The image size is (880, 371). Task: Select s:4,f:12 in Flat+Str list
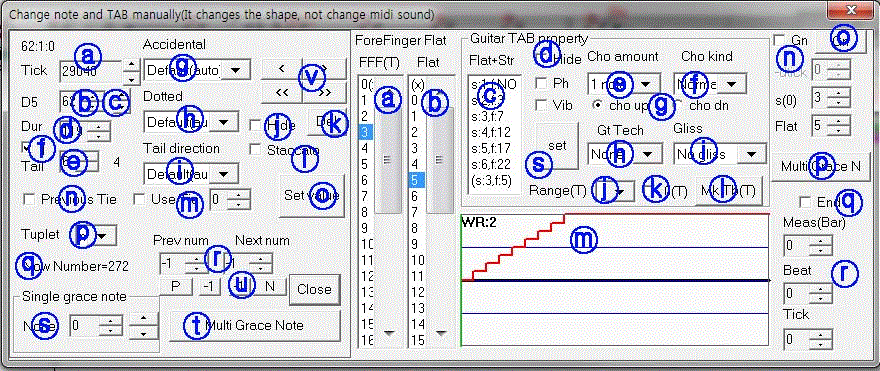[x=493, y=134]
